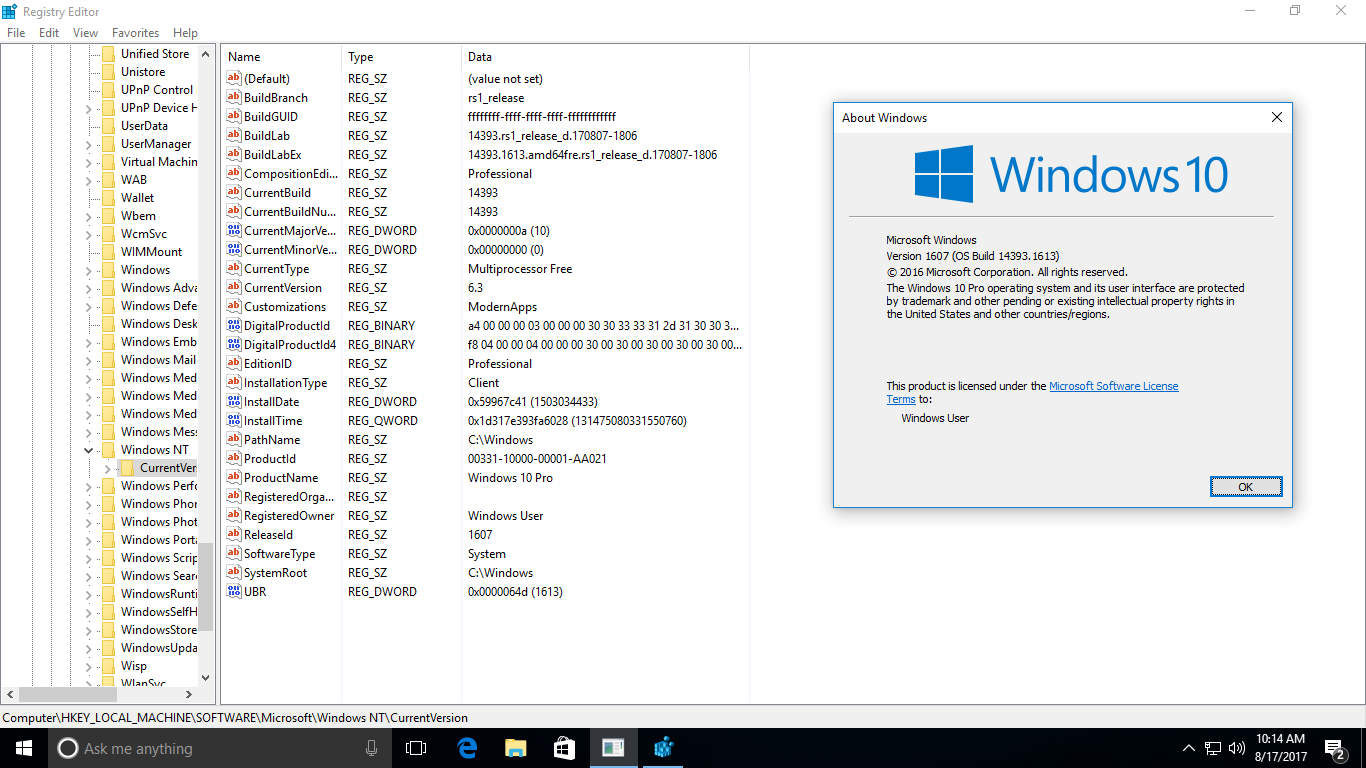Screen dimensions: 1366x768
Task: Expand the WcmSvc key
Action: click(89, 234)
